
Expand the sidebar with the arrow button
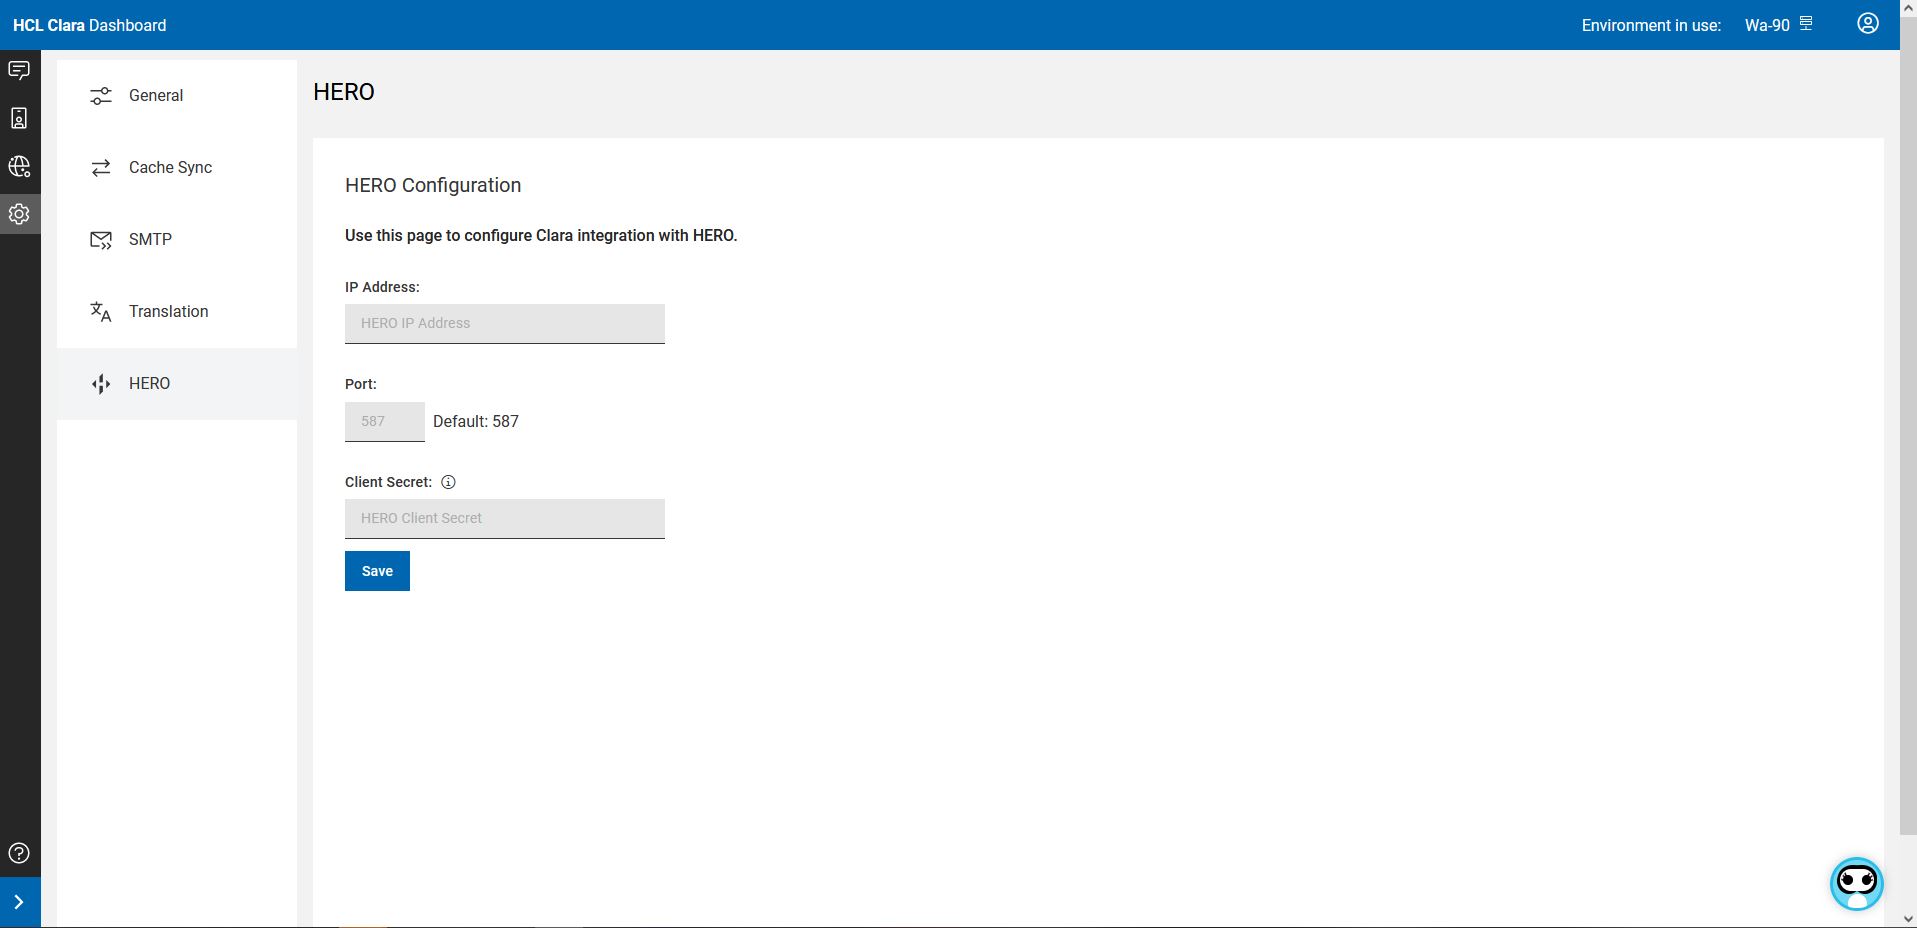click(19, 902)
